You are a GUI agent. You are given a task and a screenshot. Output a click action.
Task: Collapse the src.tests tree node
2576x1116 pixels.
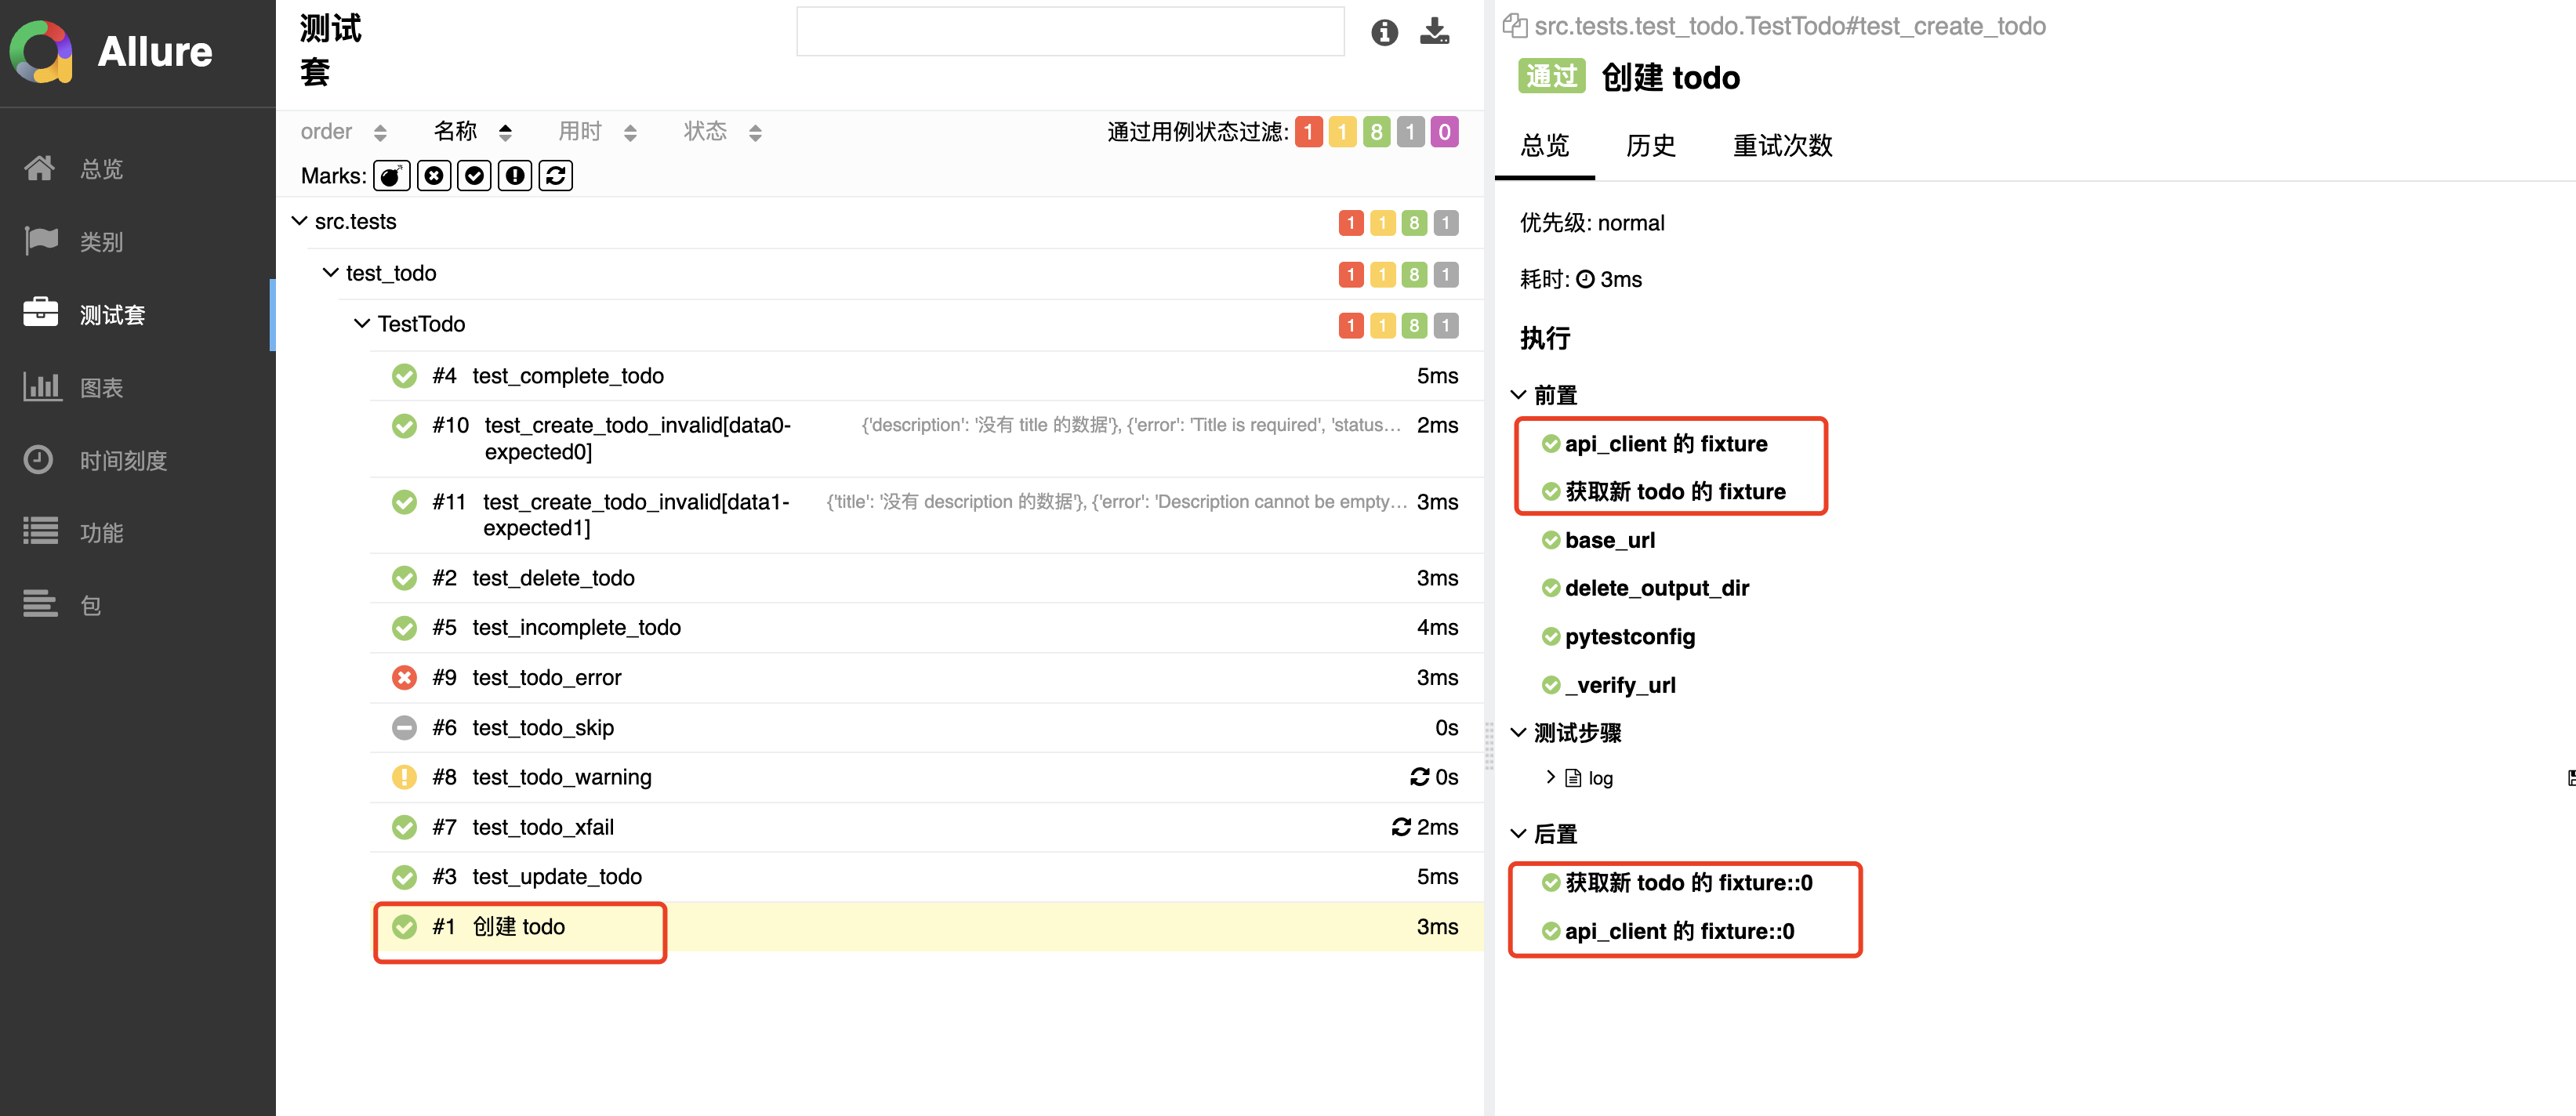(299, 221)
